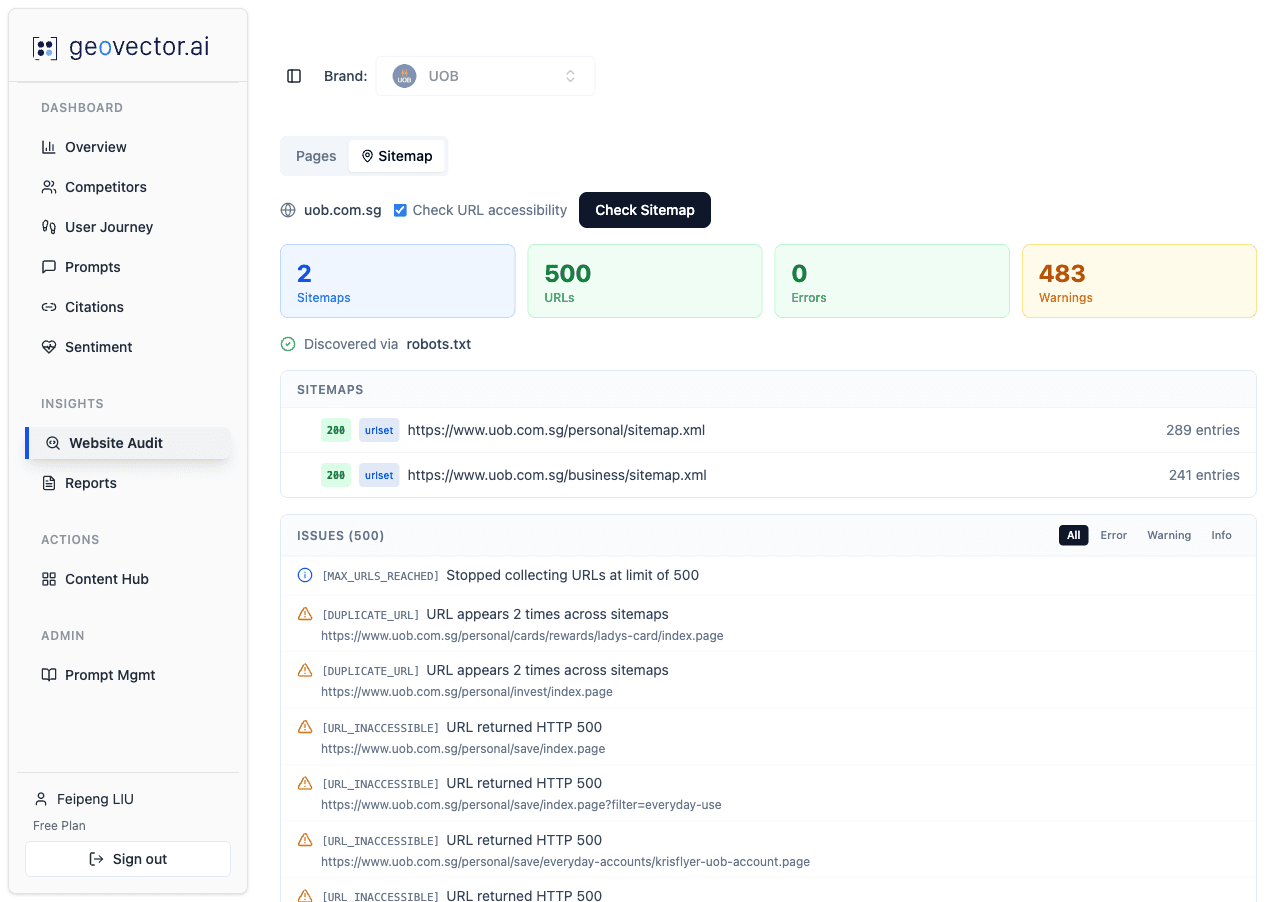This screenshot has height=902, width=1281.
Task: Switch to the Pages tab
Action: [315, 156]
